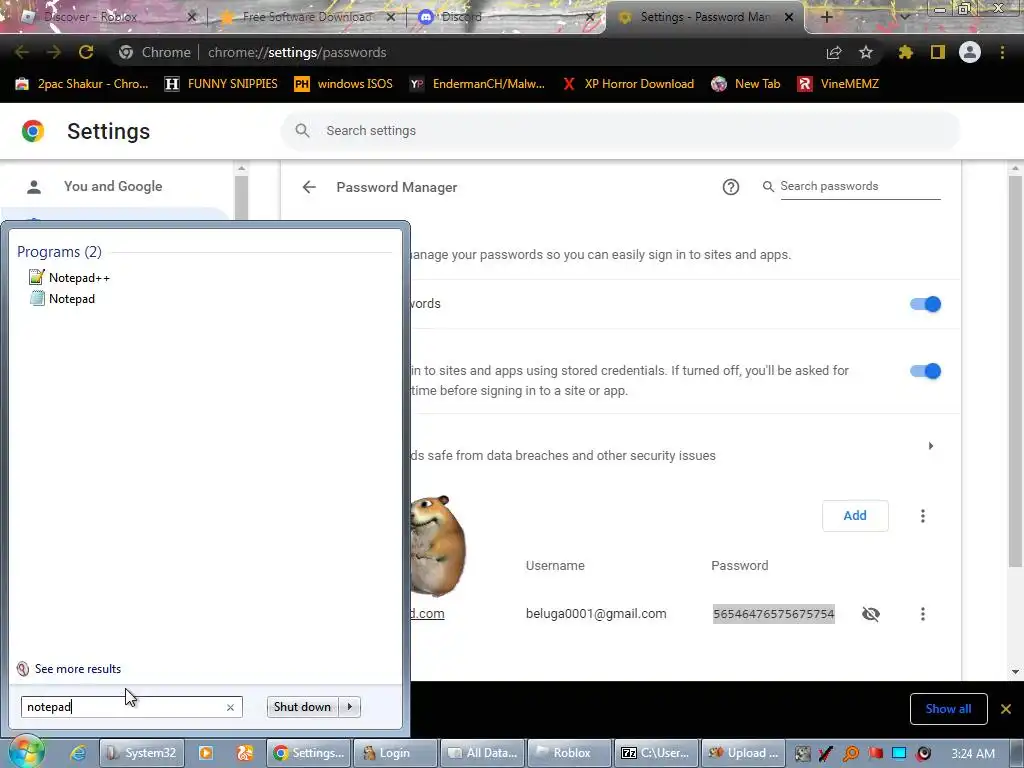Image resolution: width=1024 pixels, height=768 pixels.
Task: Open the saved passwords three-dot menu beside Add
Action: (923, 516)
